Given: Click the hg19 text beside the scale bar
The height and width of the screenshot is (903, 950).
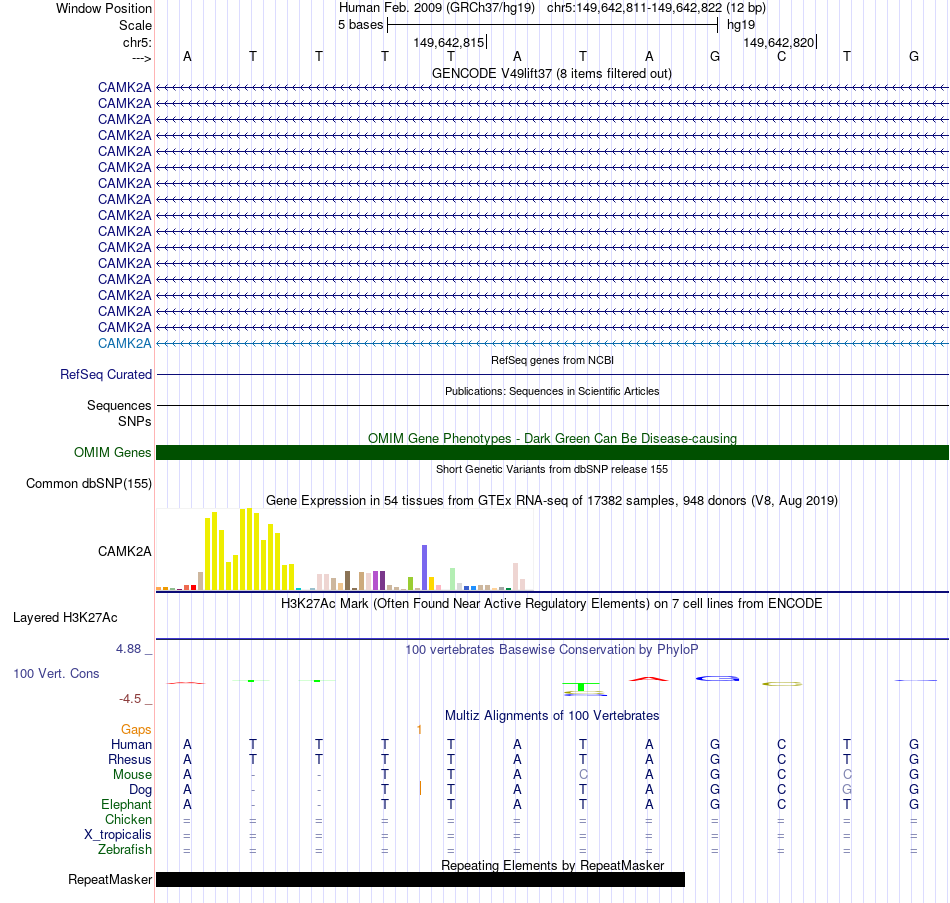Looking at the screenshot, I should pos(741,25).
